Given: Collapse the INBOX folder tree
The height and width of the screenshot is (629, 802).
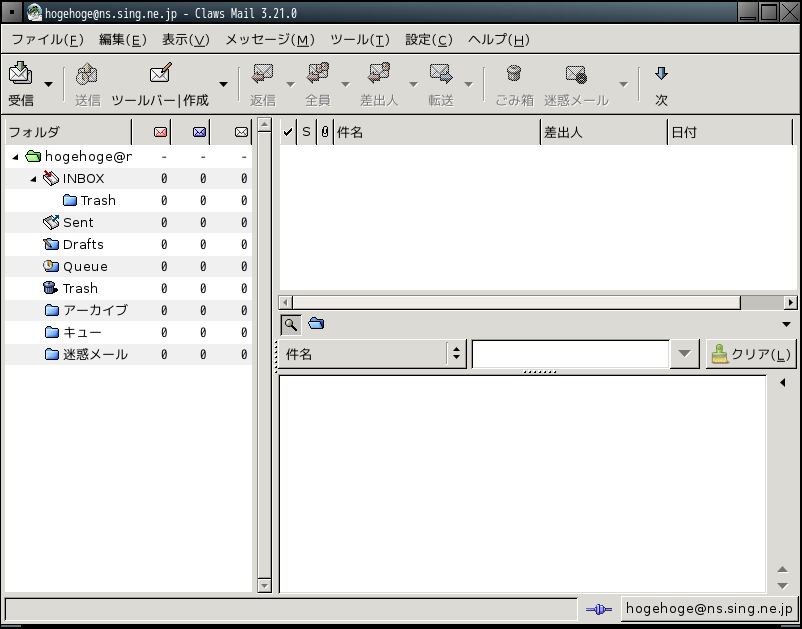Looking at the screenshot, I should [34, 179].
